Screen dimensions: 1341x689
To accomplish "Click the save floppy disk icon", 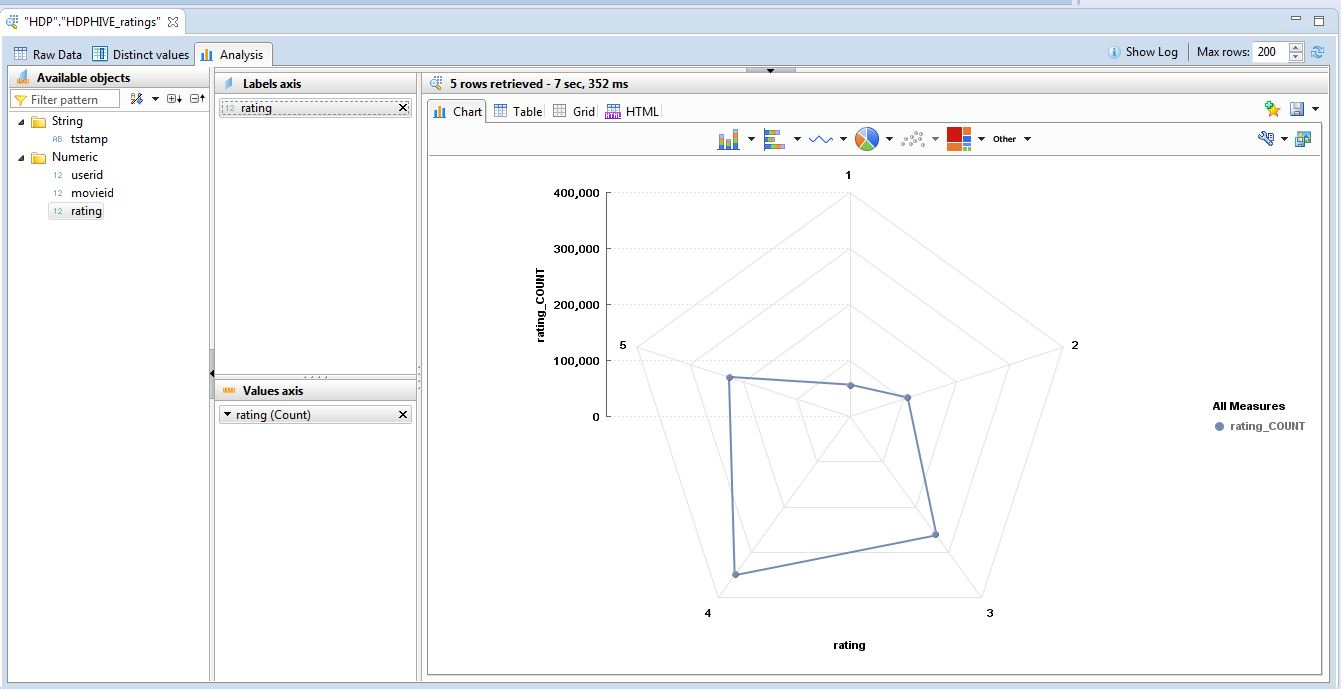I will (1297, 110).
